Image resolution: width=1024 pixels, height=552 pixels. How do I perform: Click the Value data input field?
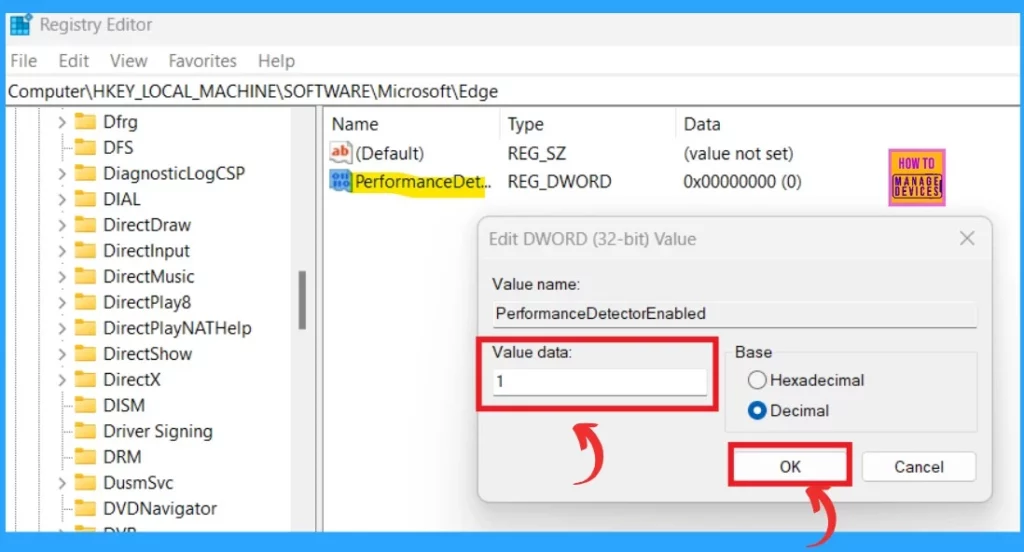click(600, 382)
